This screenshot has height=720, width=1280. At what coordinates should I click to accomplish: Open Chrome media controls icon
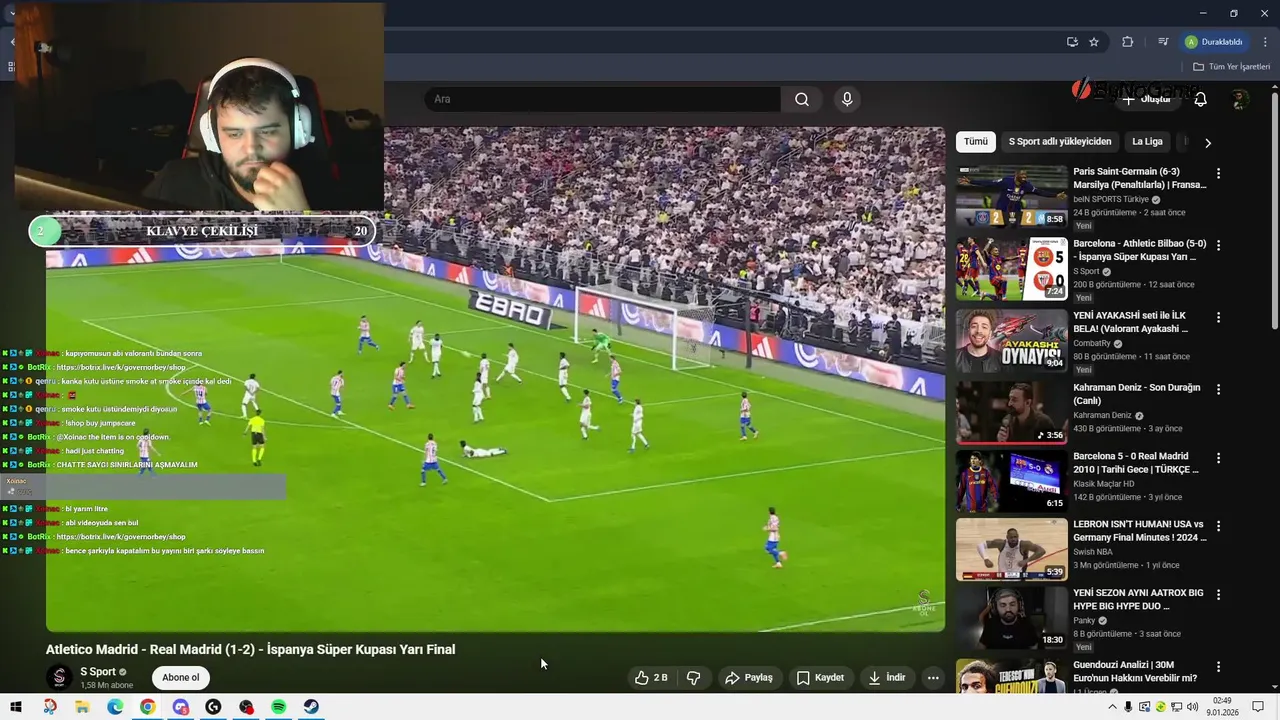pyautogui.click(x=1163, y=42)
